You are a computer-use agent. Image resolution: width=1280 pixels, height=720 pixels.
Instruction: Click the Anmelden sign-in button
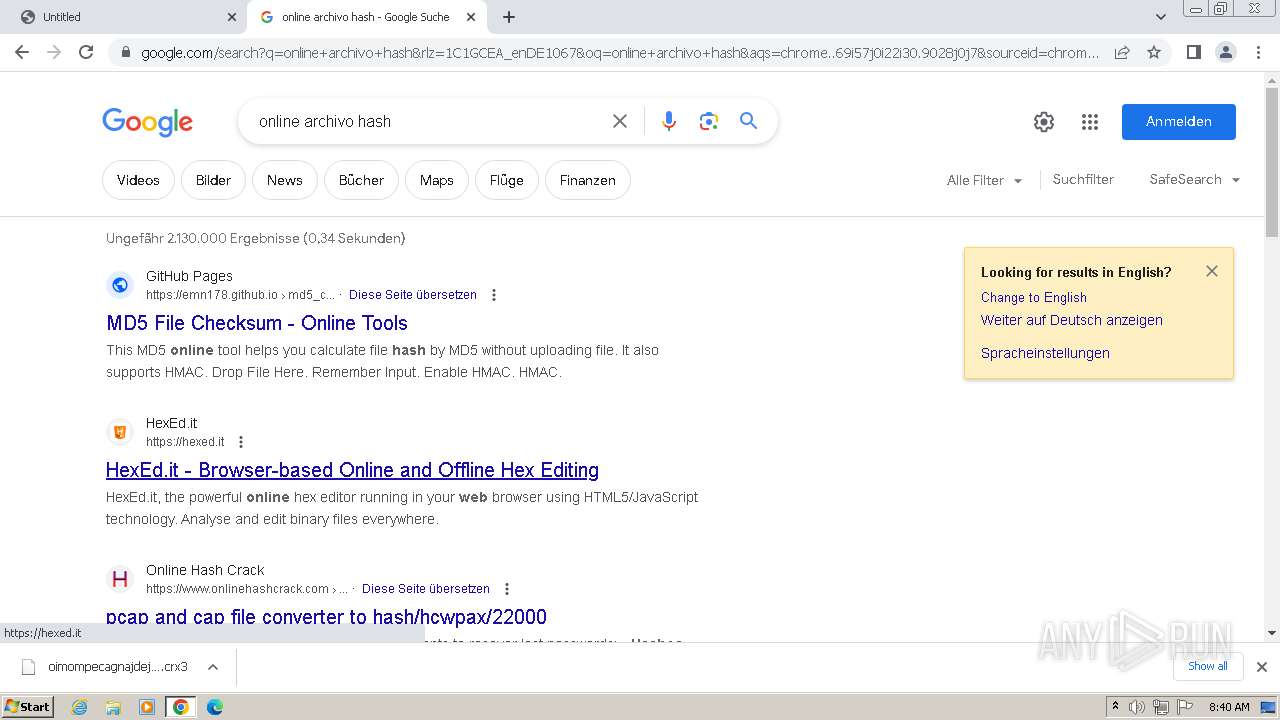point(1178,122)
